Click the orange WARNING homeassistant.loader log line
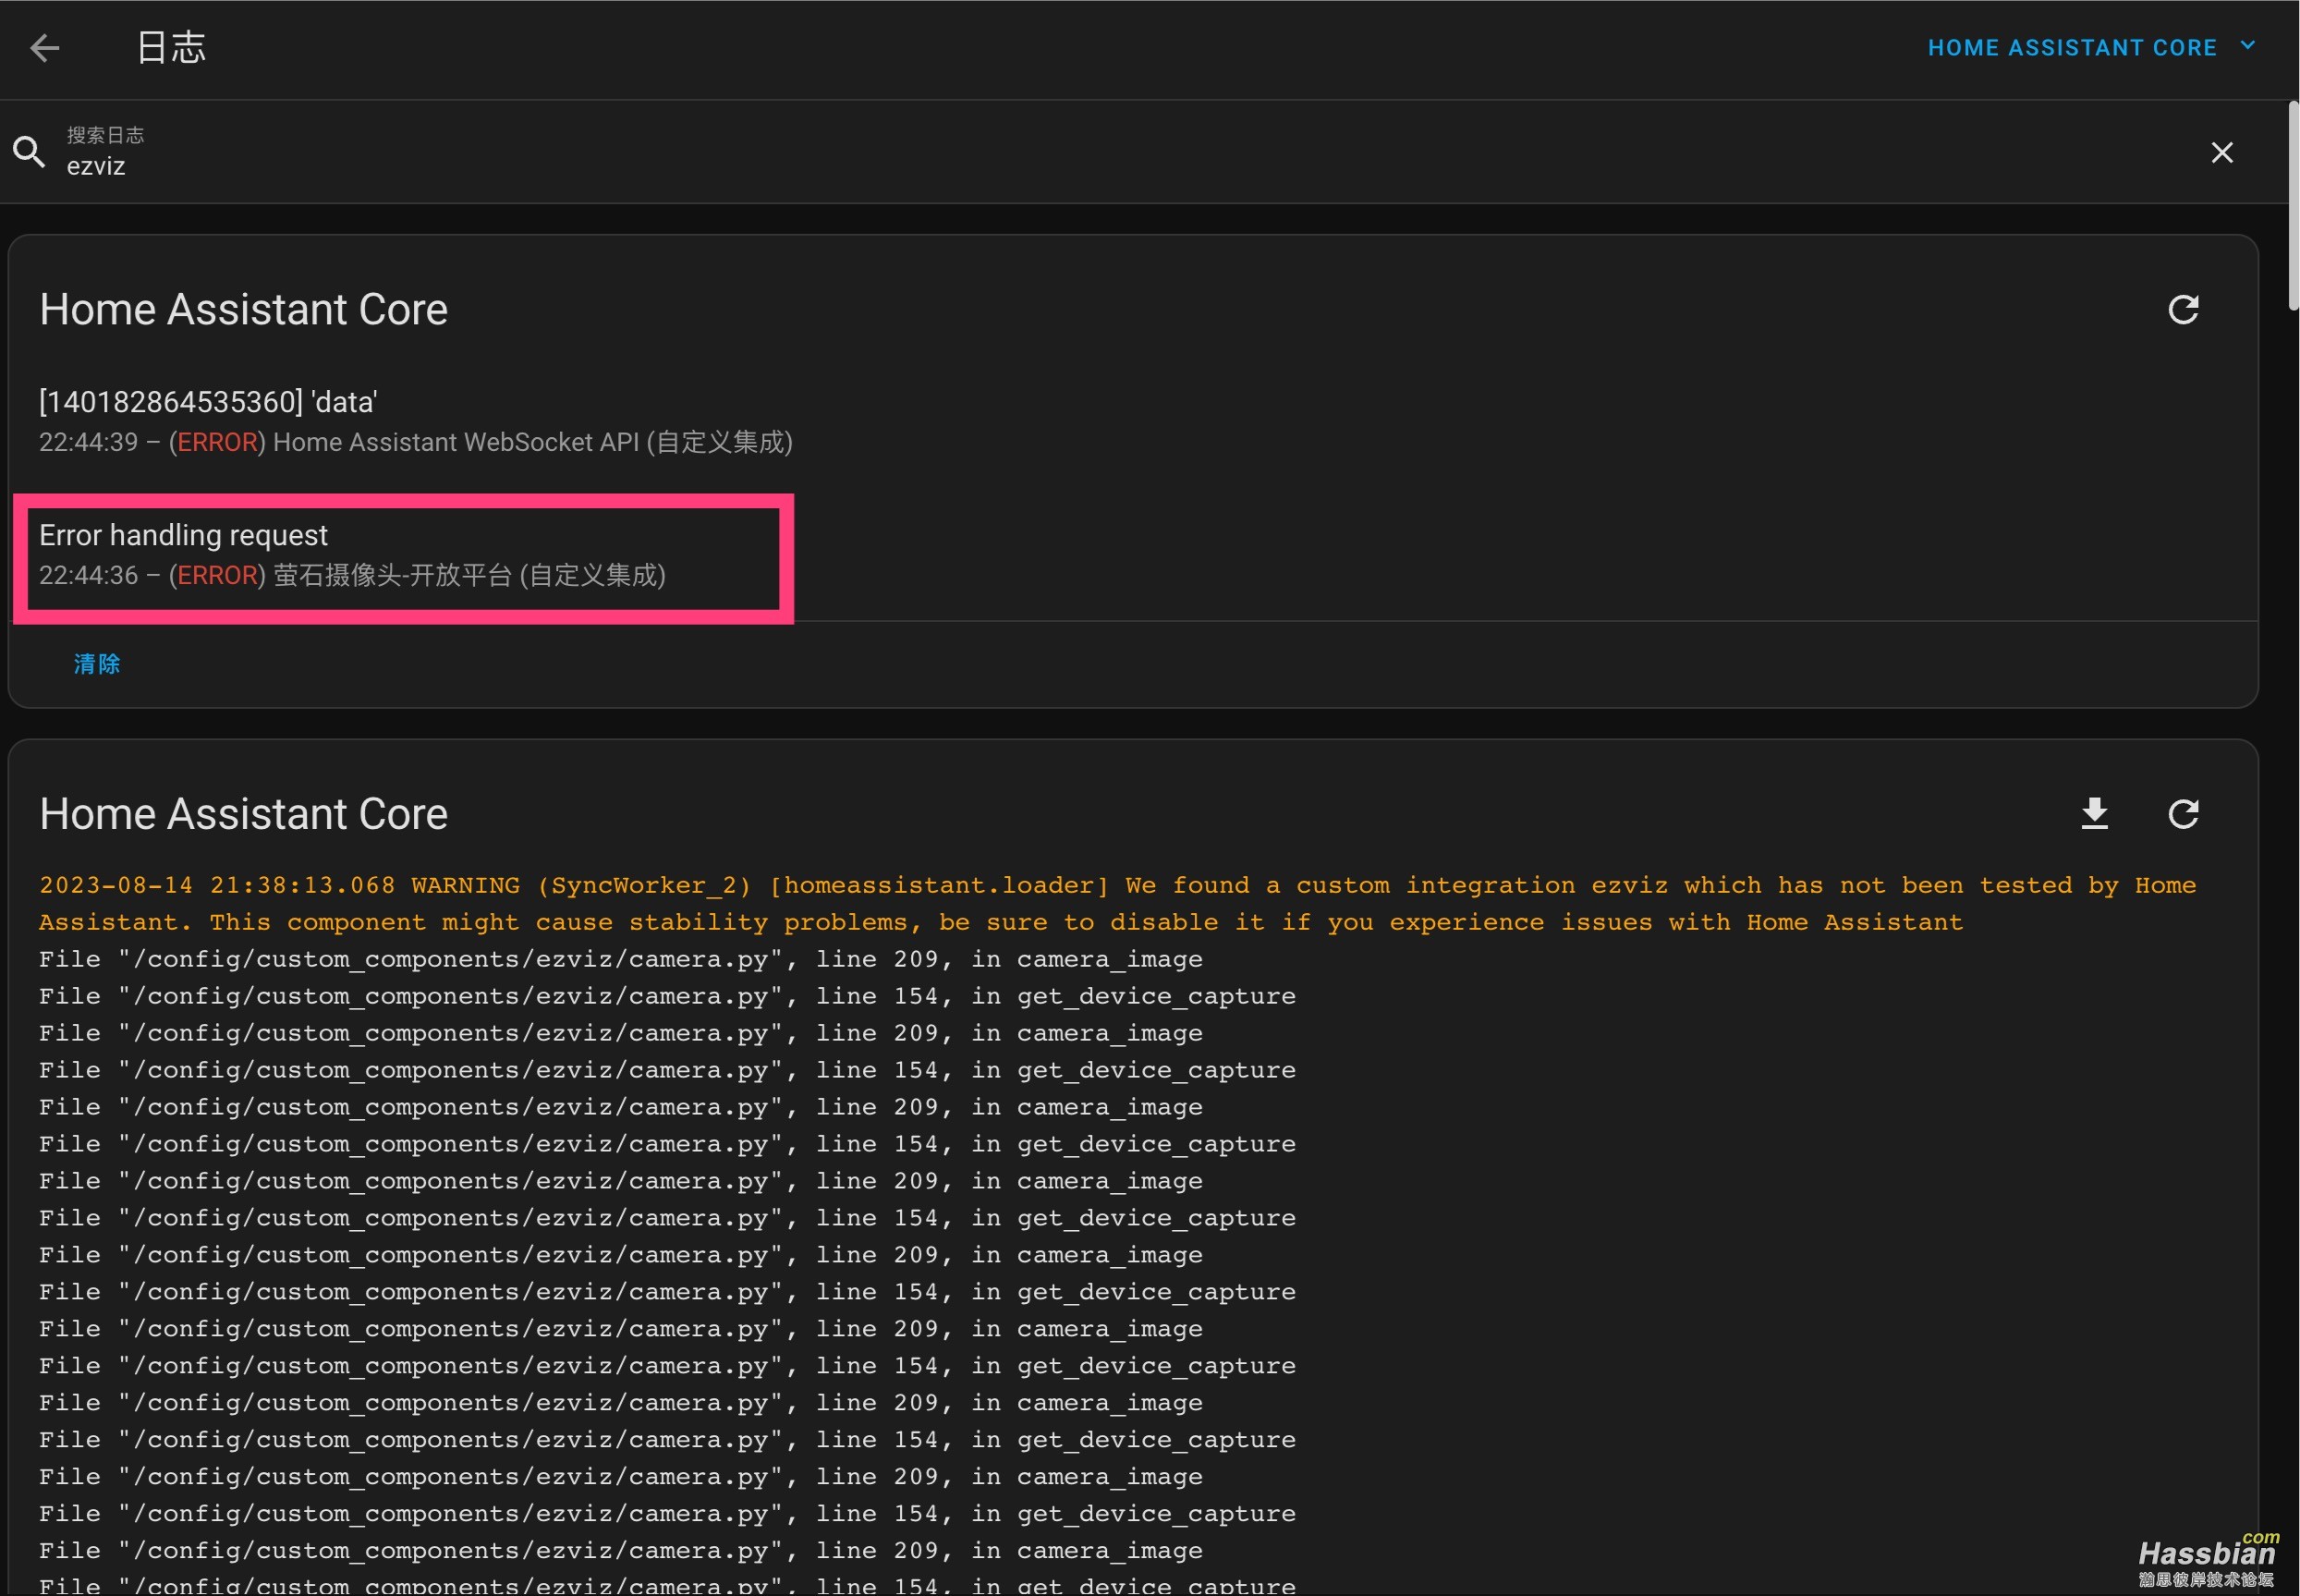 [1117, 903]
